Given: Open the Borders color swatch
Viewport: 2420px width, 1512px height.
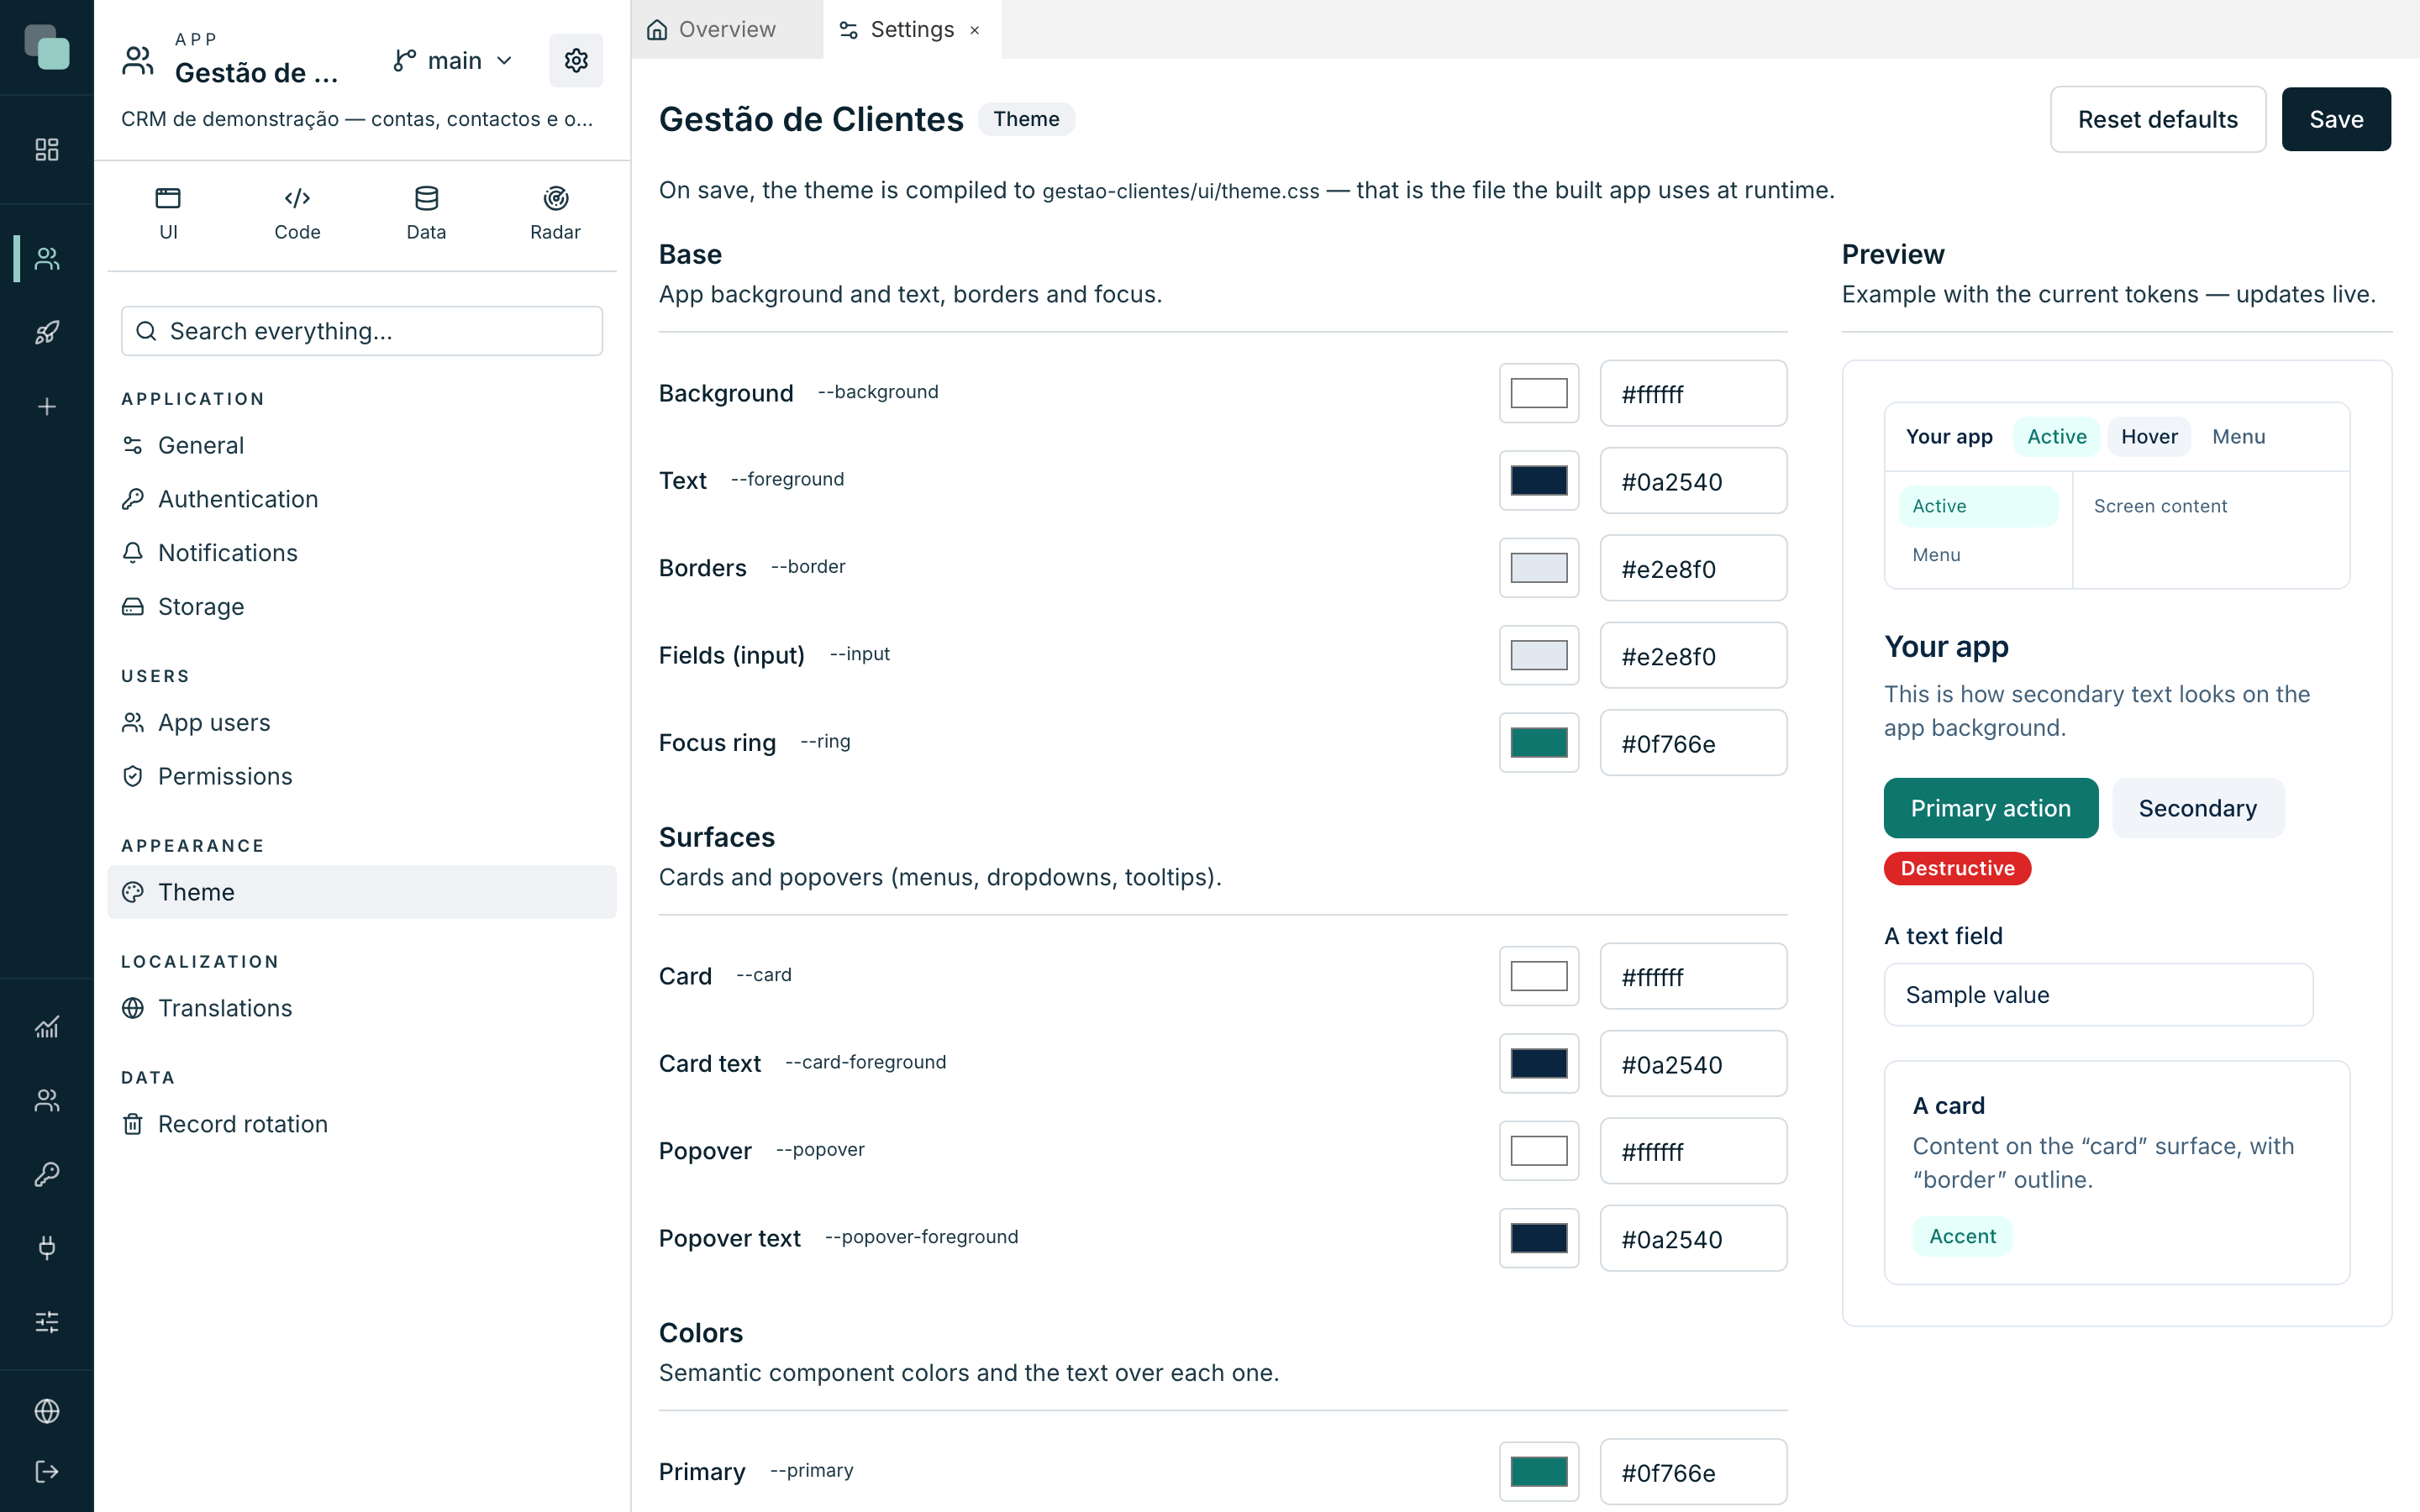Looking at the screenshot, I should [1539, 568].
